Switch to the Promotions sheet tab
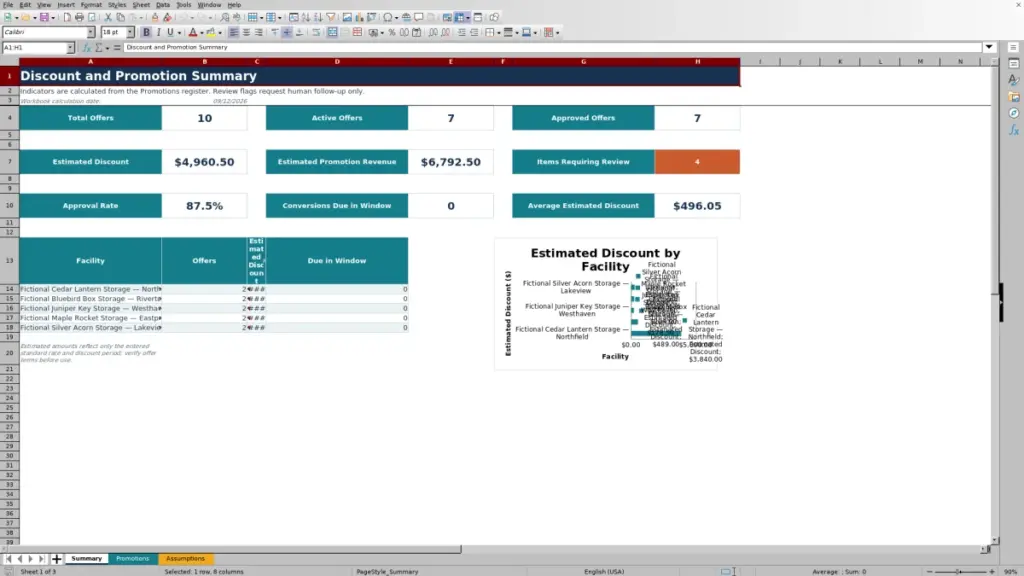Screen dimensions: 1024x576 coord(133,559)
